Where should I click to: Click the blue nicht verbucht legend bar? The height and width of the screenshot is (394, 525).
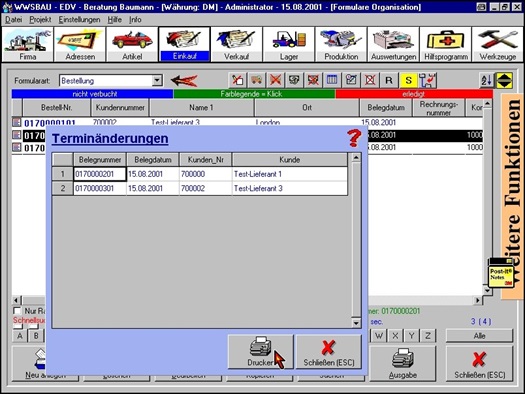click(x=92, y=94)
